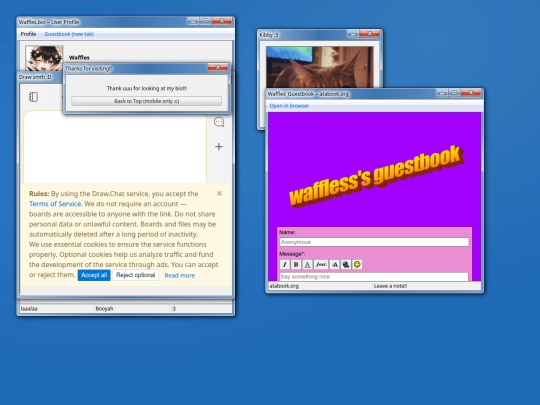Open the Profile menu in Waffles.bio
540x405 pixels.
[28, 34]
